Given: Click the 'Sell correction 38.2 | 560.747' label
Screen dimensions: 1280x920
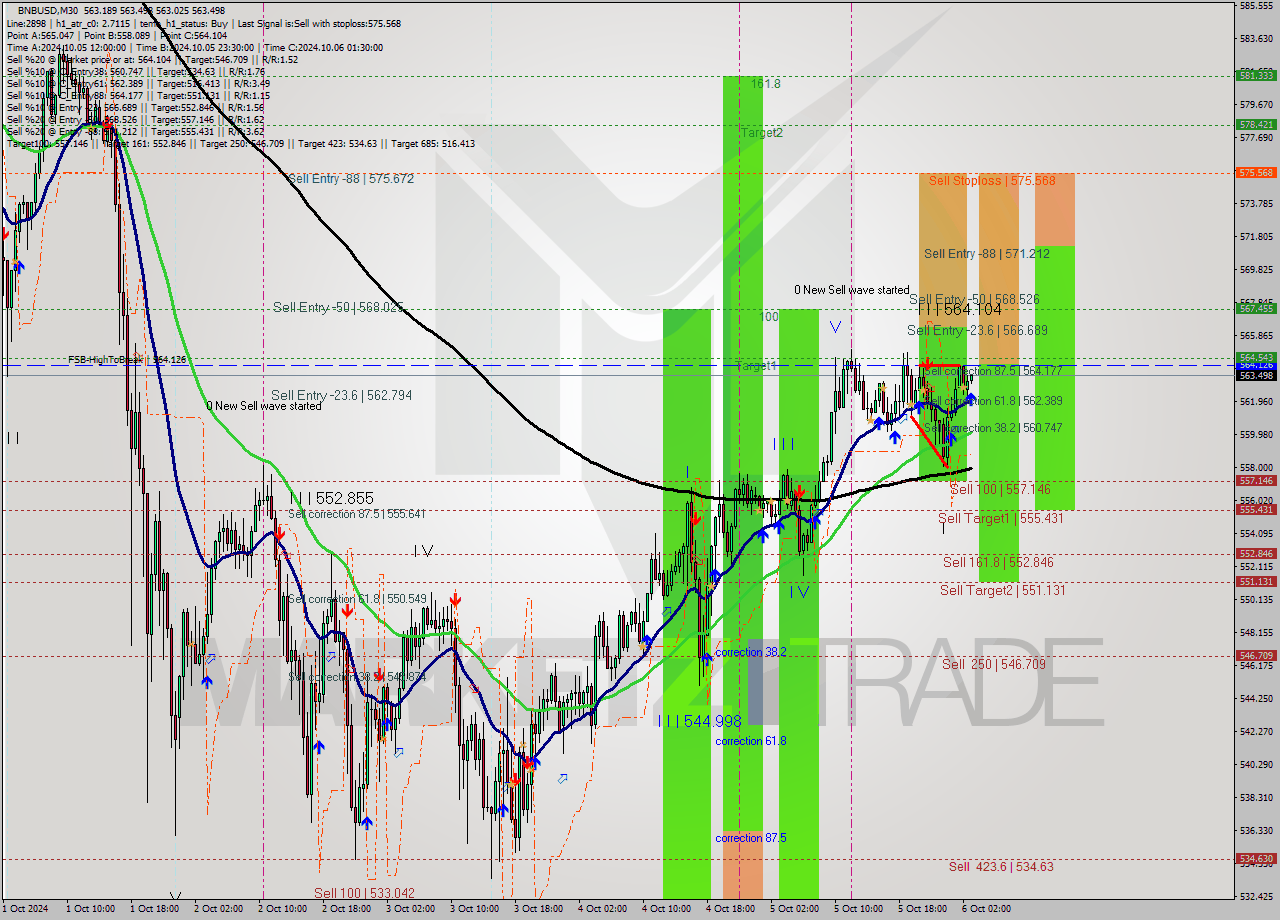Looking at the screenshot, I should (992, 427).
